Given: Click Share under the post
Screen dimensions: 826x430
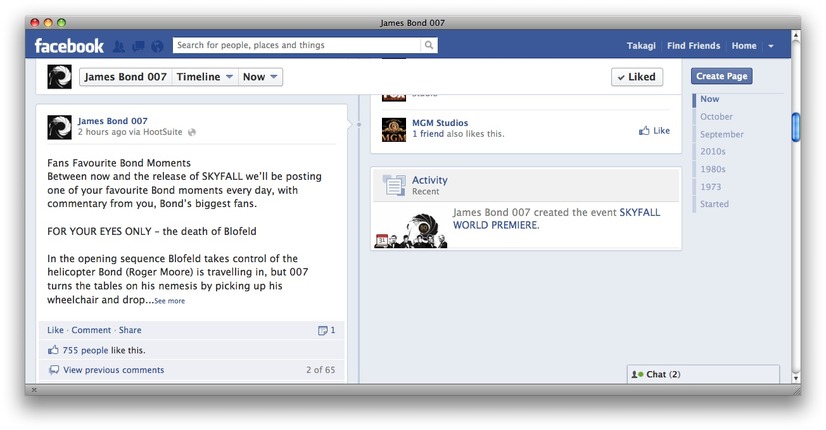Looking at the screenshot, I should (130, 330).
